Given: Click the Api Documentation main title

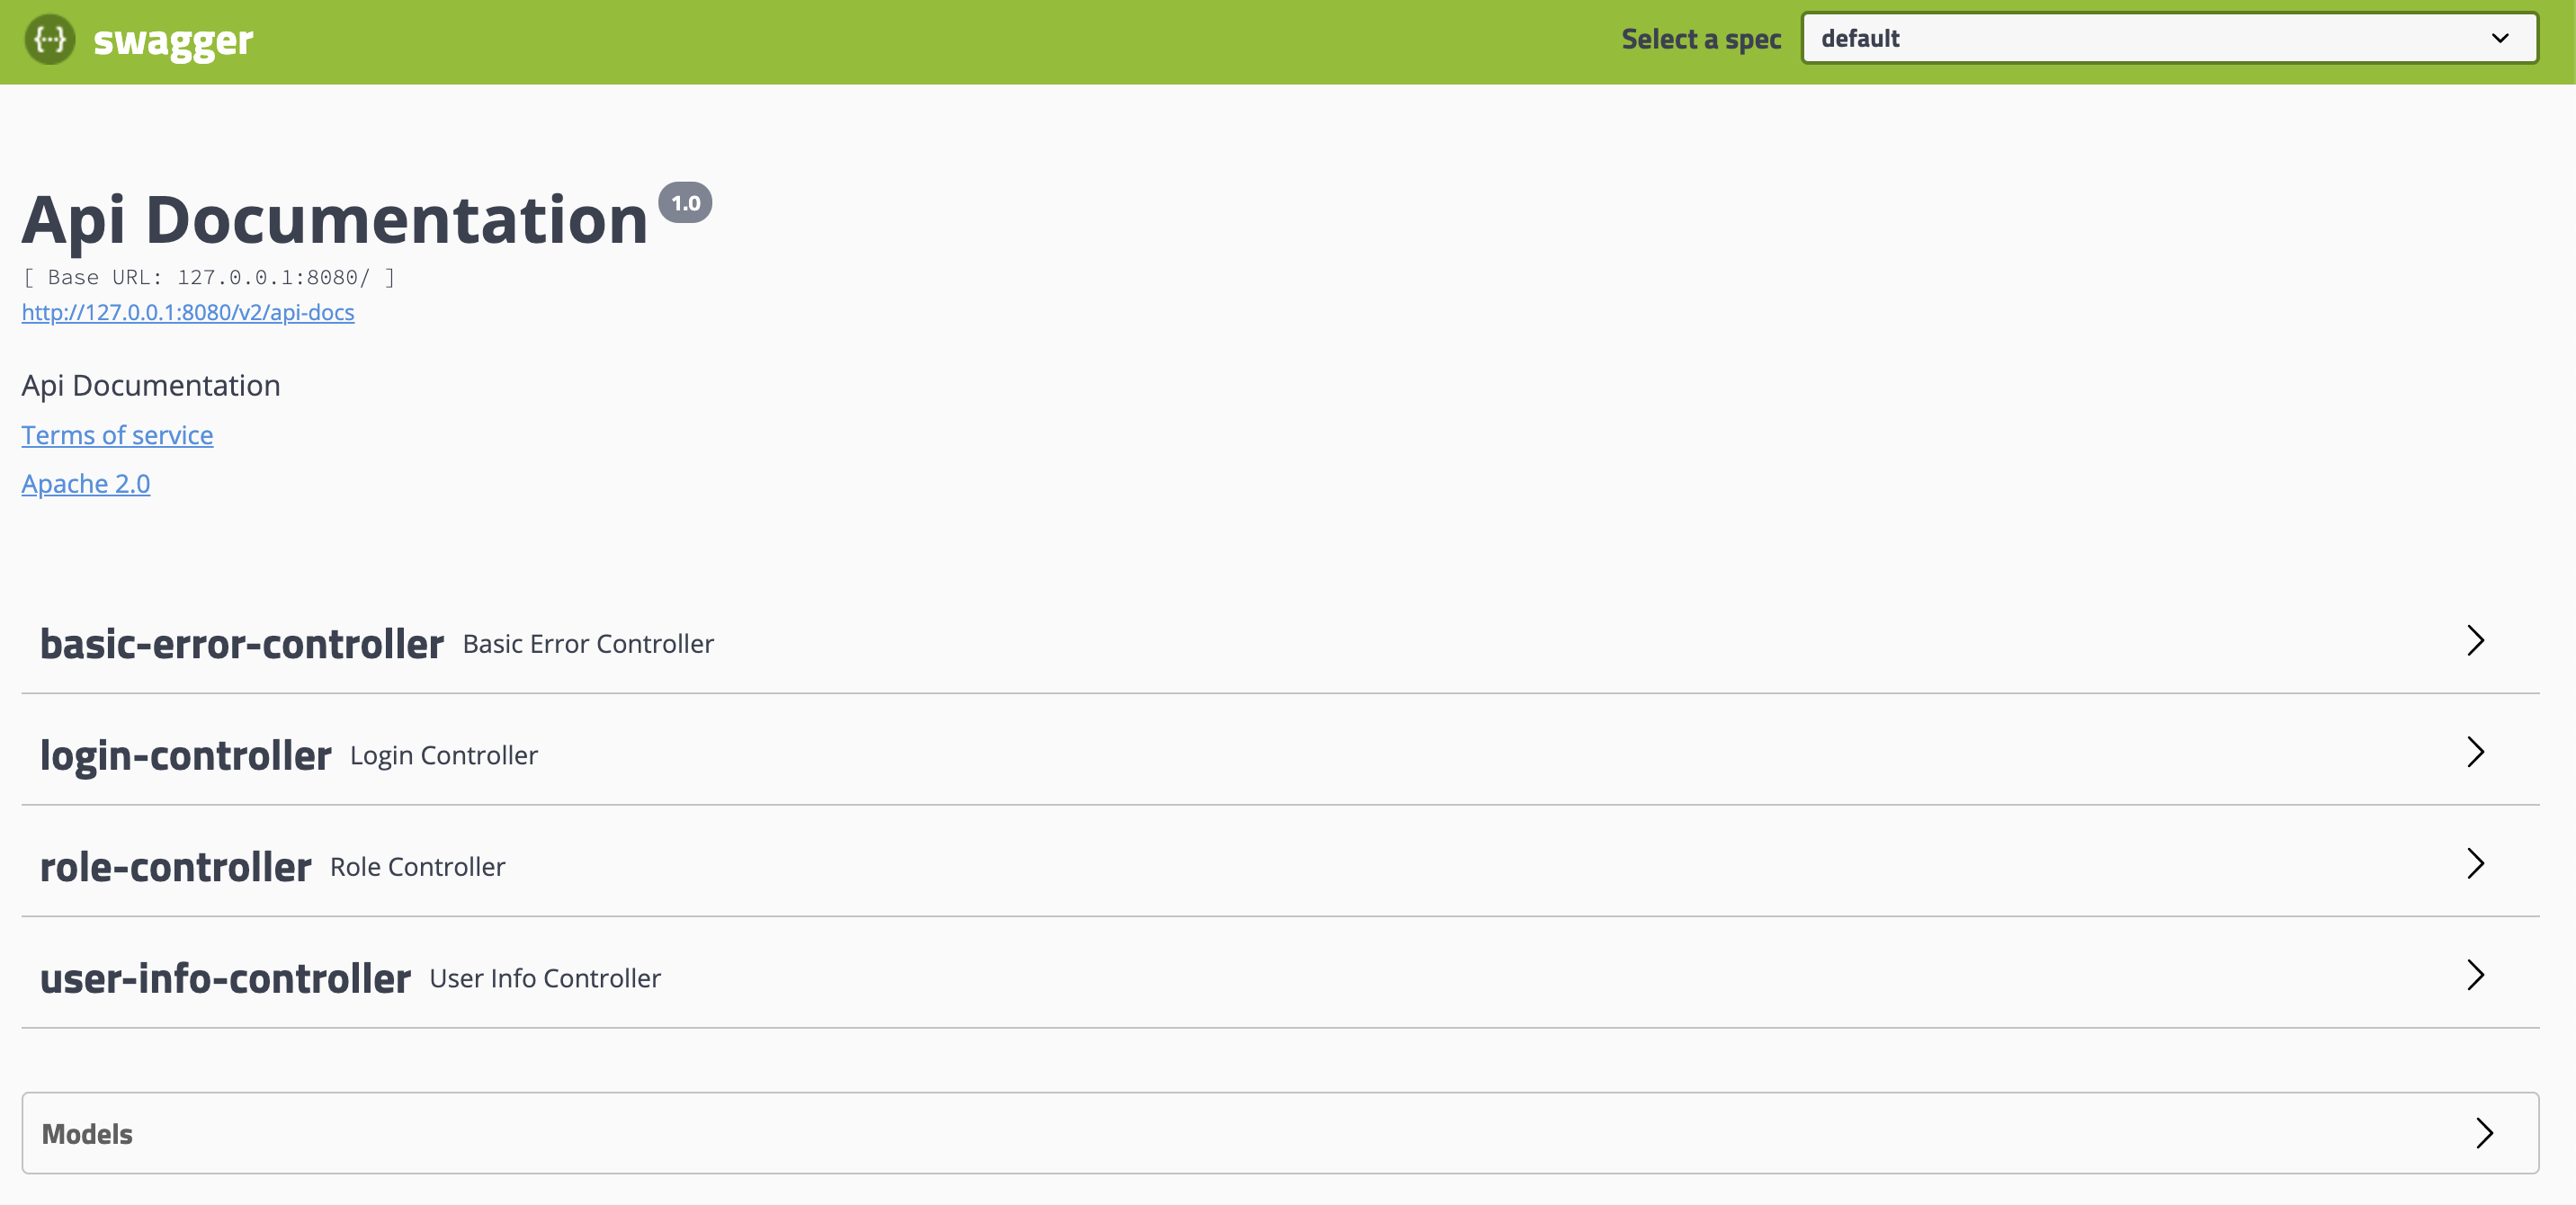Looking at the screenshot, I should [x=335, y=220].
